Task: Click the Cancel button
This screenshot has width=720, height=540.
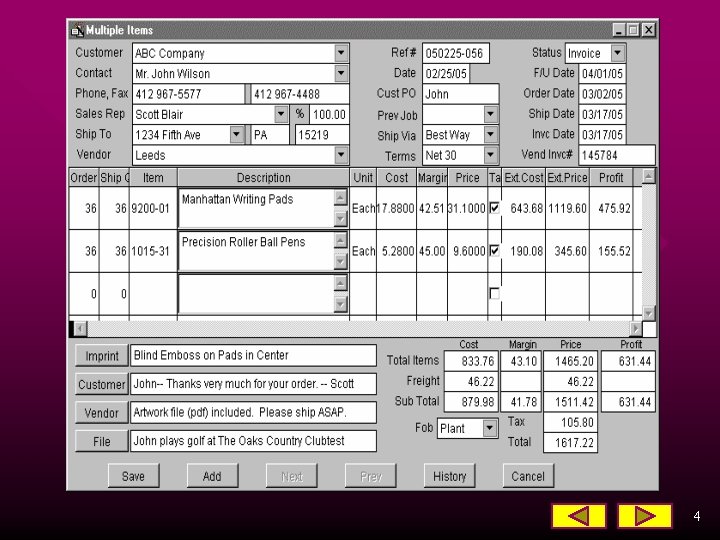Action: 528,476
